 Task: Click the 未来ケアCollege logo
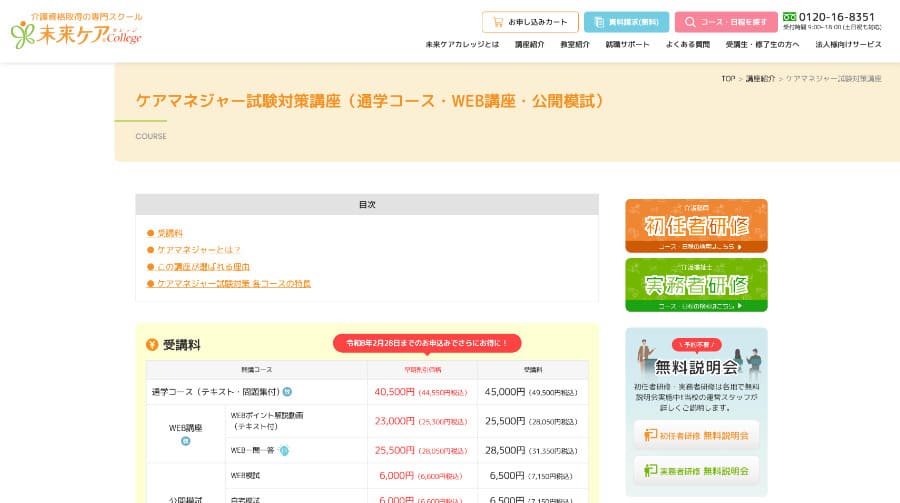[77, 30]
